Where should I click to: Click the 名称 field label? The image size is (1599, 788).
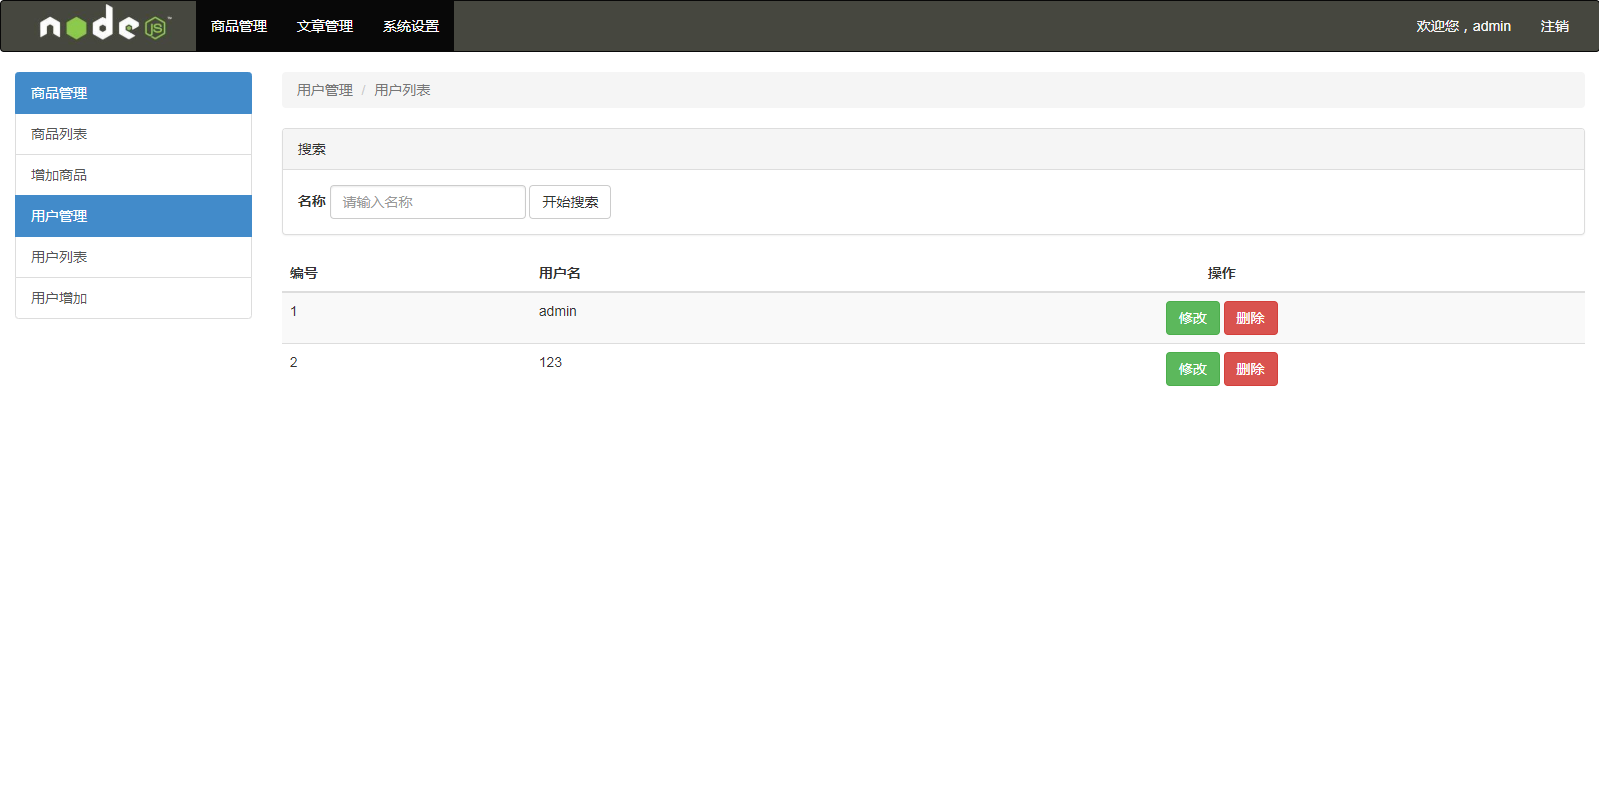point(312,201)
